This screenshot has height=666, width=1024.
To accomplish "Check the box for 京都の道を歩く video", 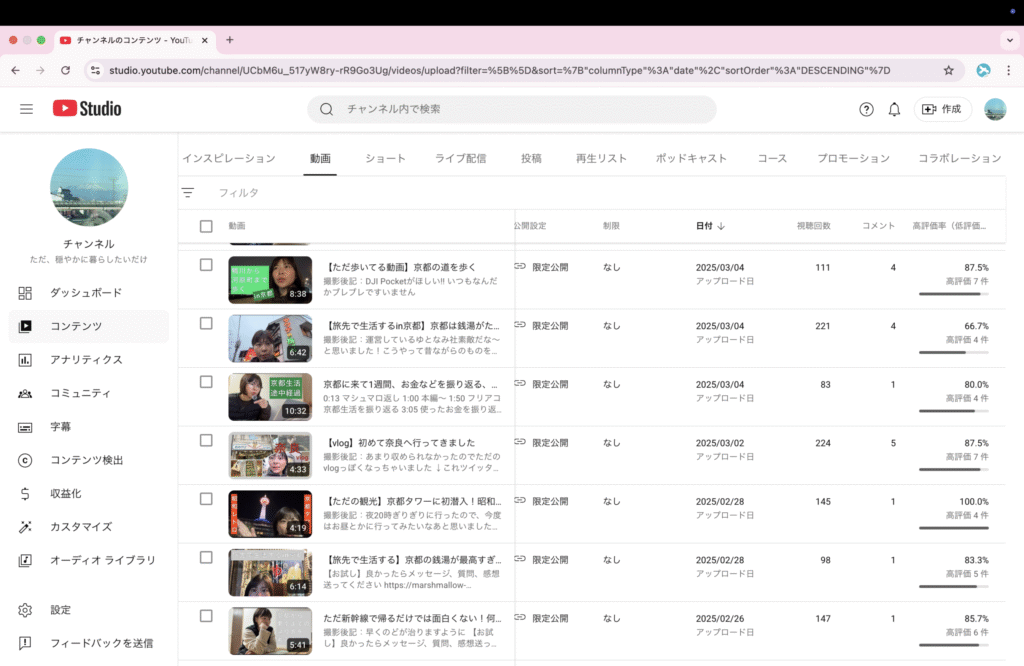I will click(206, 265).
